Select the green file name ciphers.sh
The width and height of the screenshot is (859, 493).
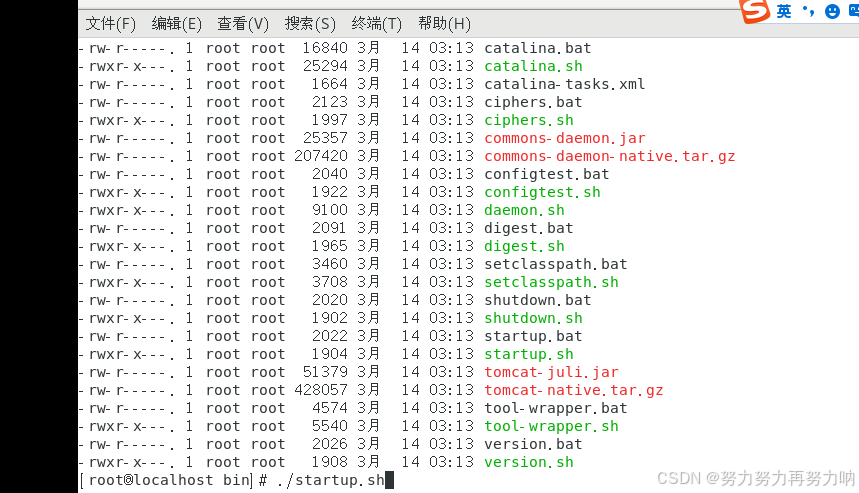529,121
